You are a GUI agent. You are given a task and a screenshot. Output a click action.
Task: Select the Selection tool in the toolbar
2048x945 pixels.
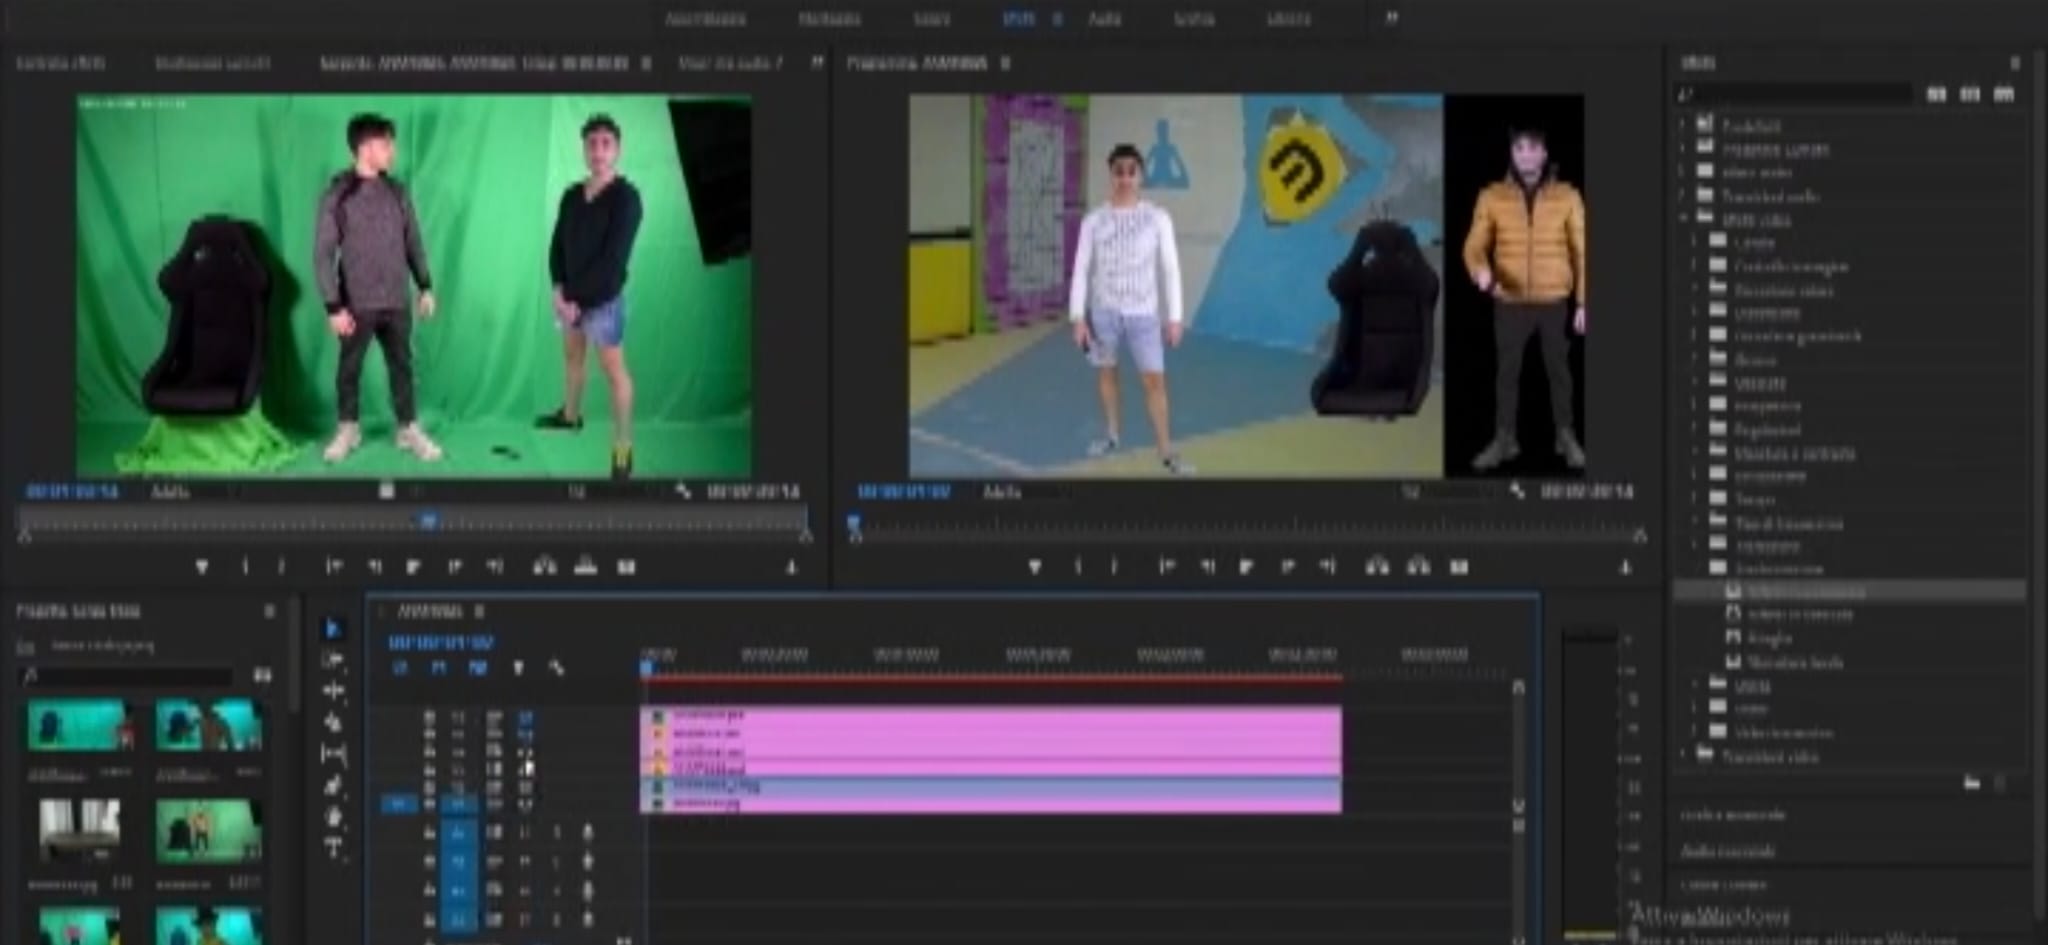333,628
